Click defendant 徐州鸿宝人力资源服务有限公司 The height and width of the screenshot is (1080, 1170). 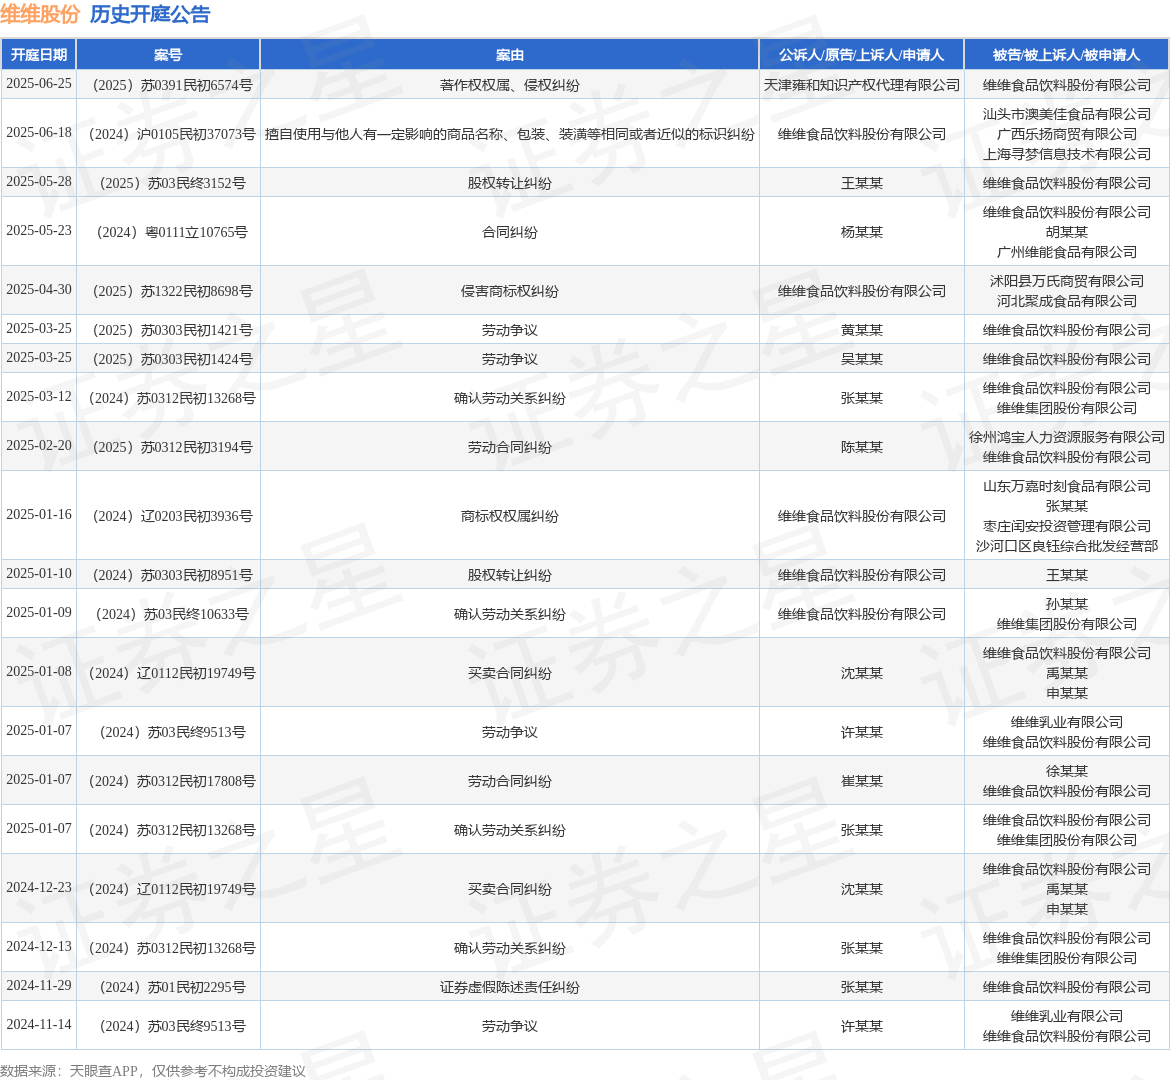tap(1066, 437)
